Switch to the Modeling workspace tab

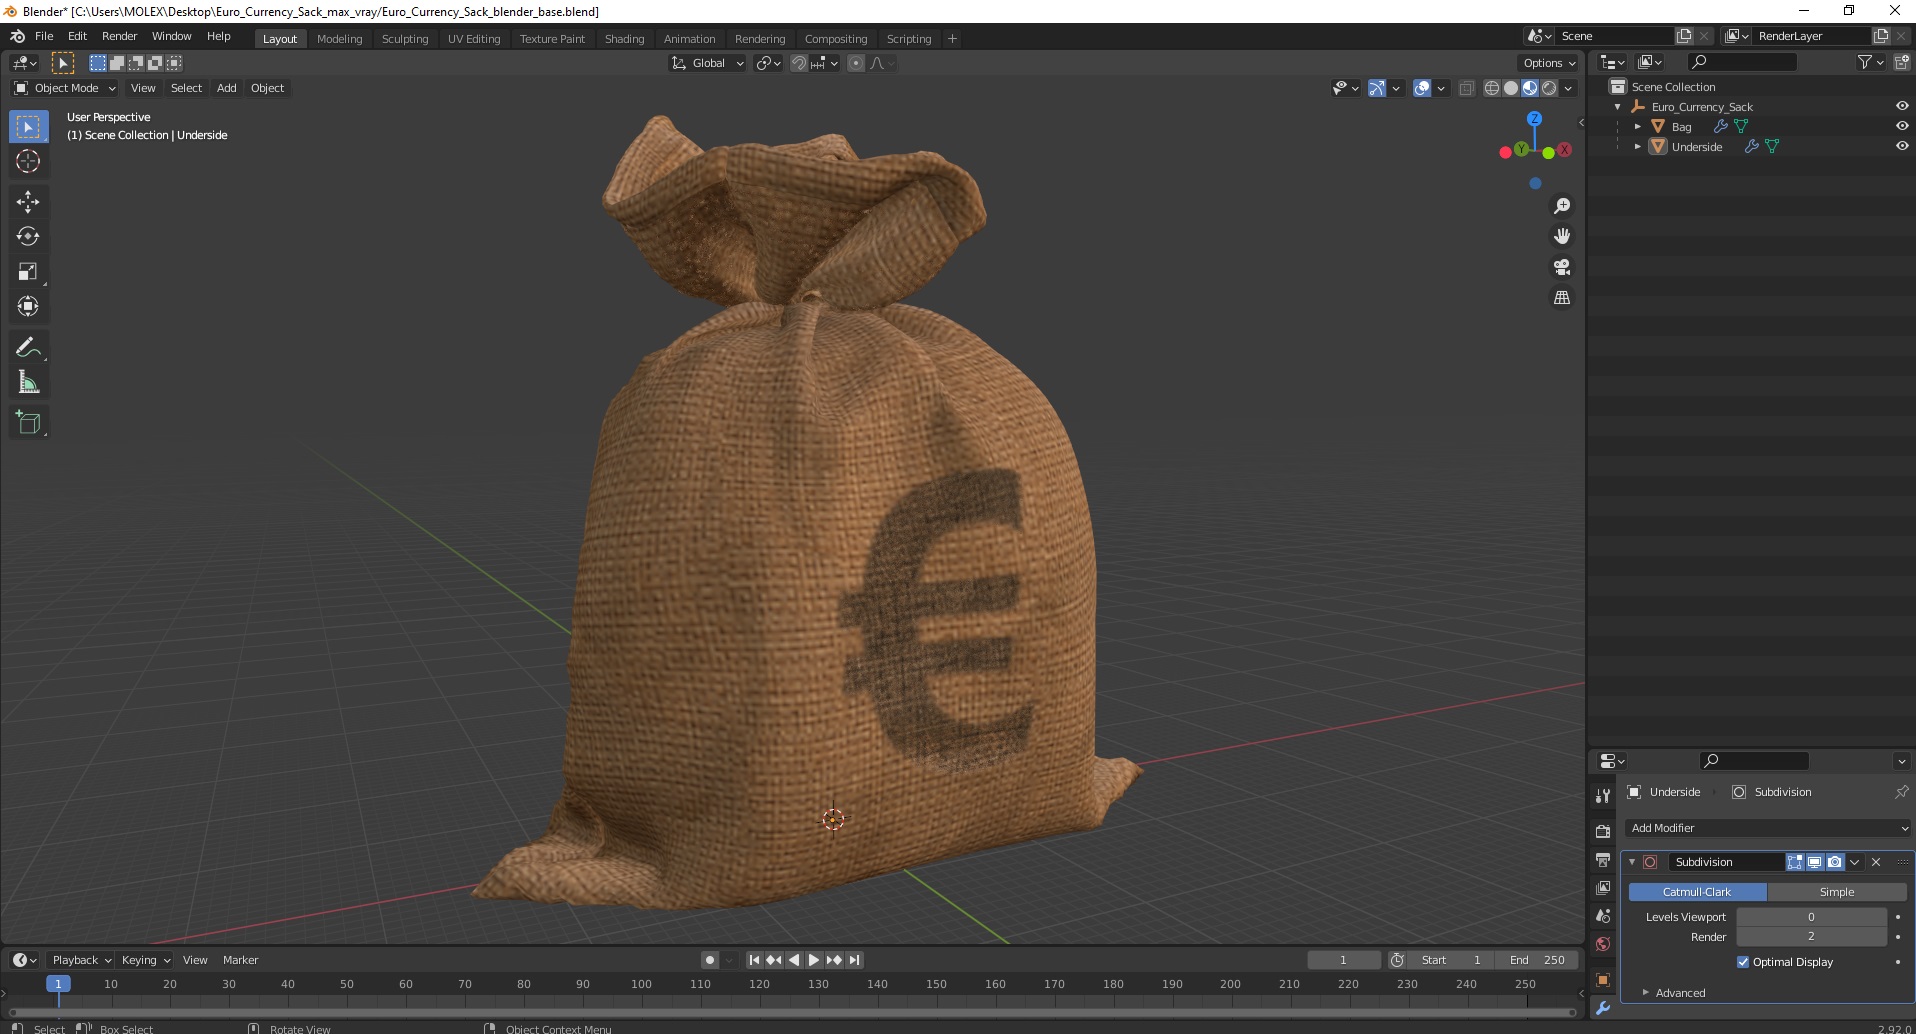click(x=339, y=39)
